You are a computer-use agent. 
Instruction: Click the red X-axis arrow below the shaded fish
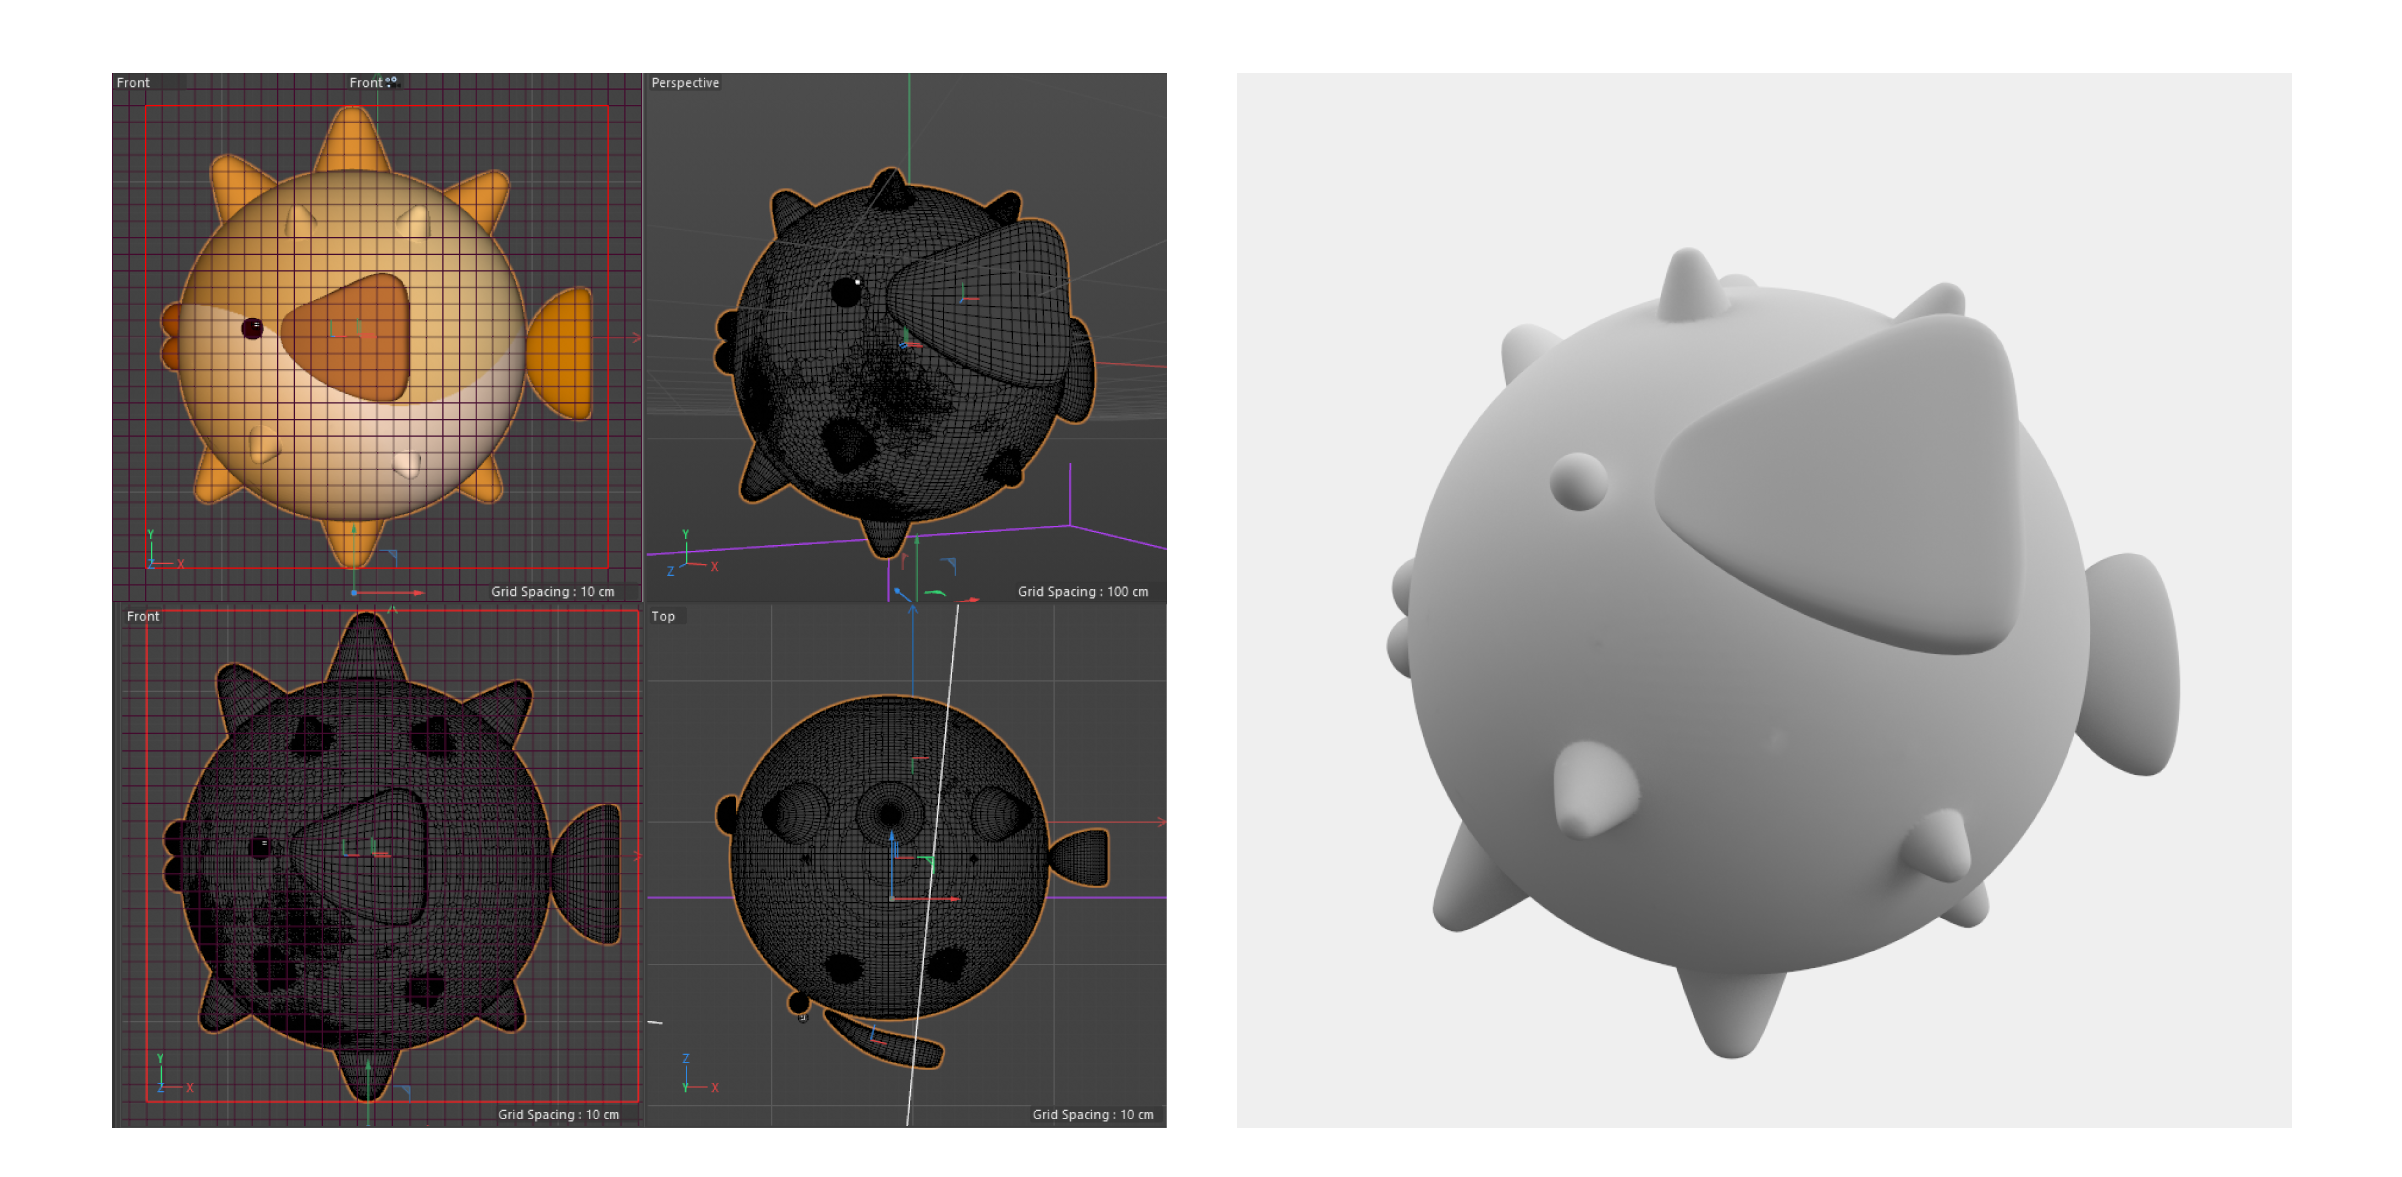coord(415,593)
